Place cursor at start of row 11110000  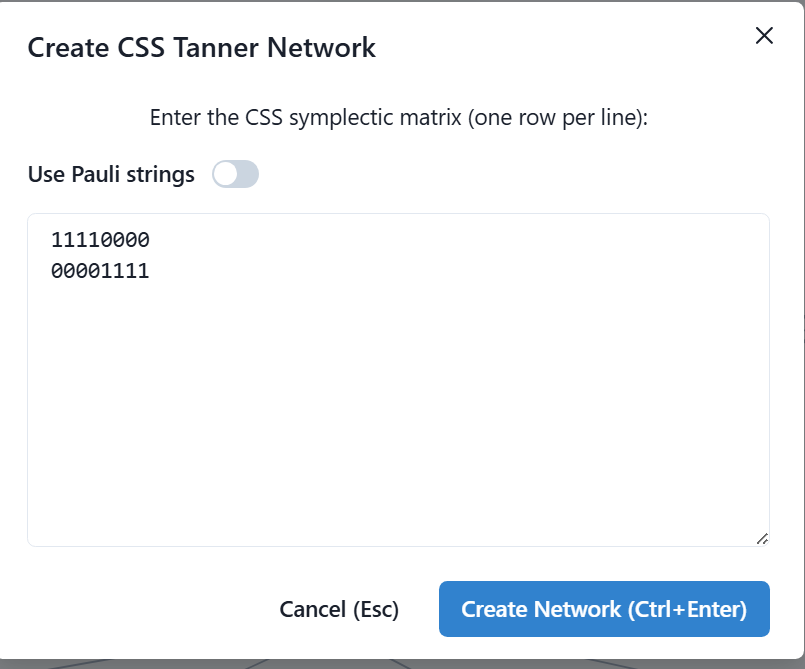click(51, 240)
